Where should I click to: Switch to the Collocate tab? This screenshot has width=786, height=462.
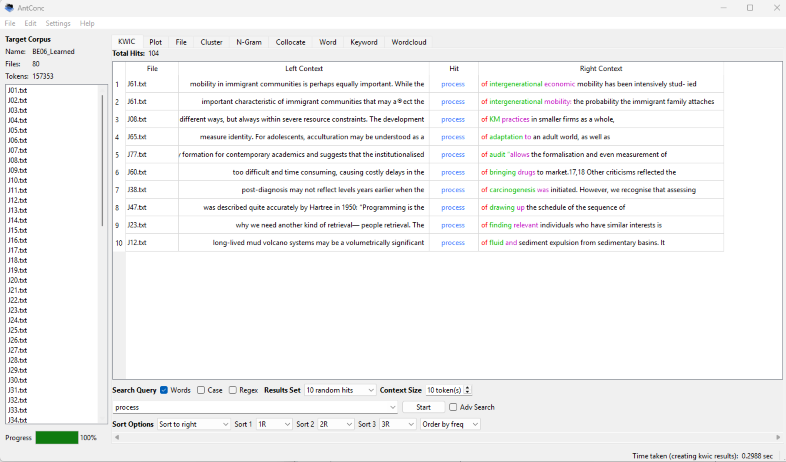tap(291, 42)
